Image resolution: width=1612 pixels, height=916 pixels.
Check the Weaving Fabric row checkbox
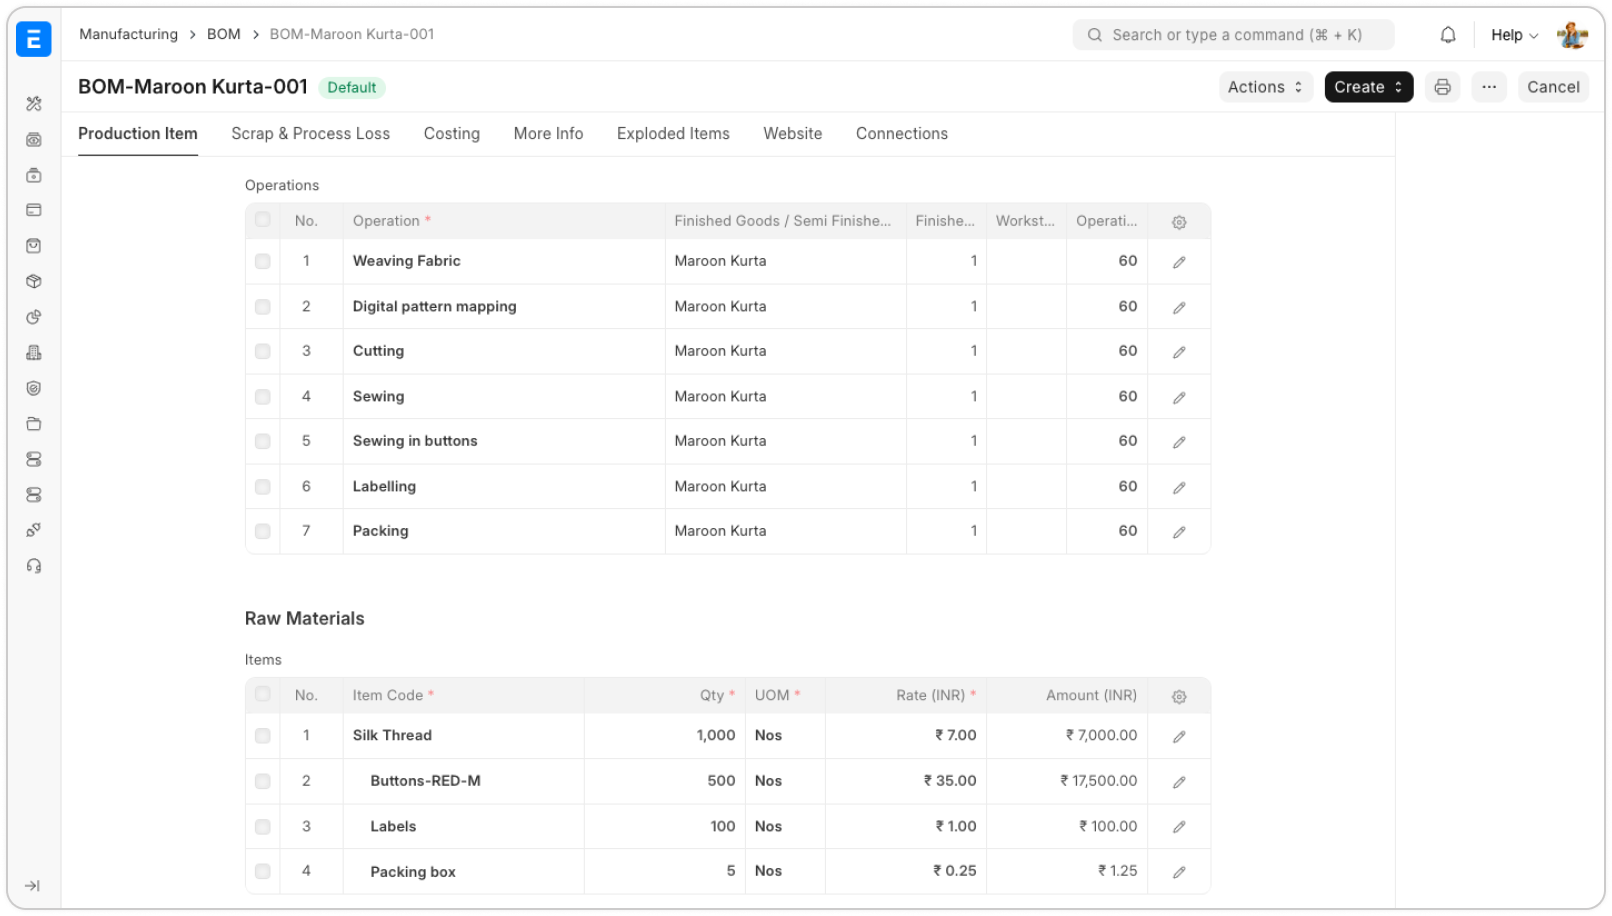262,261
